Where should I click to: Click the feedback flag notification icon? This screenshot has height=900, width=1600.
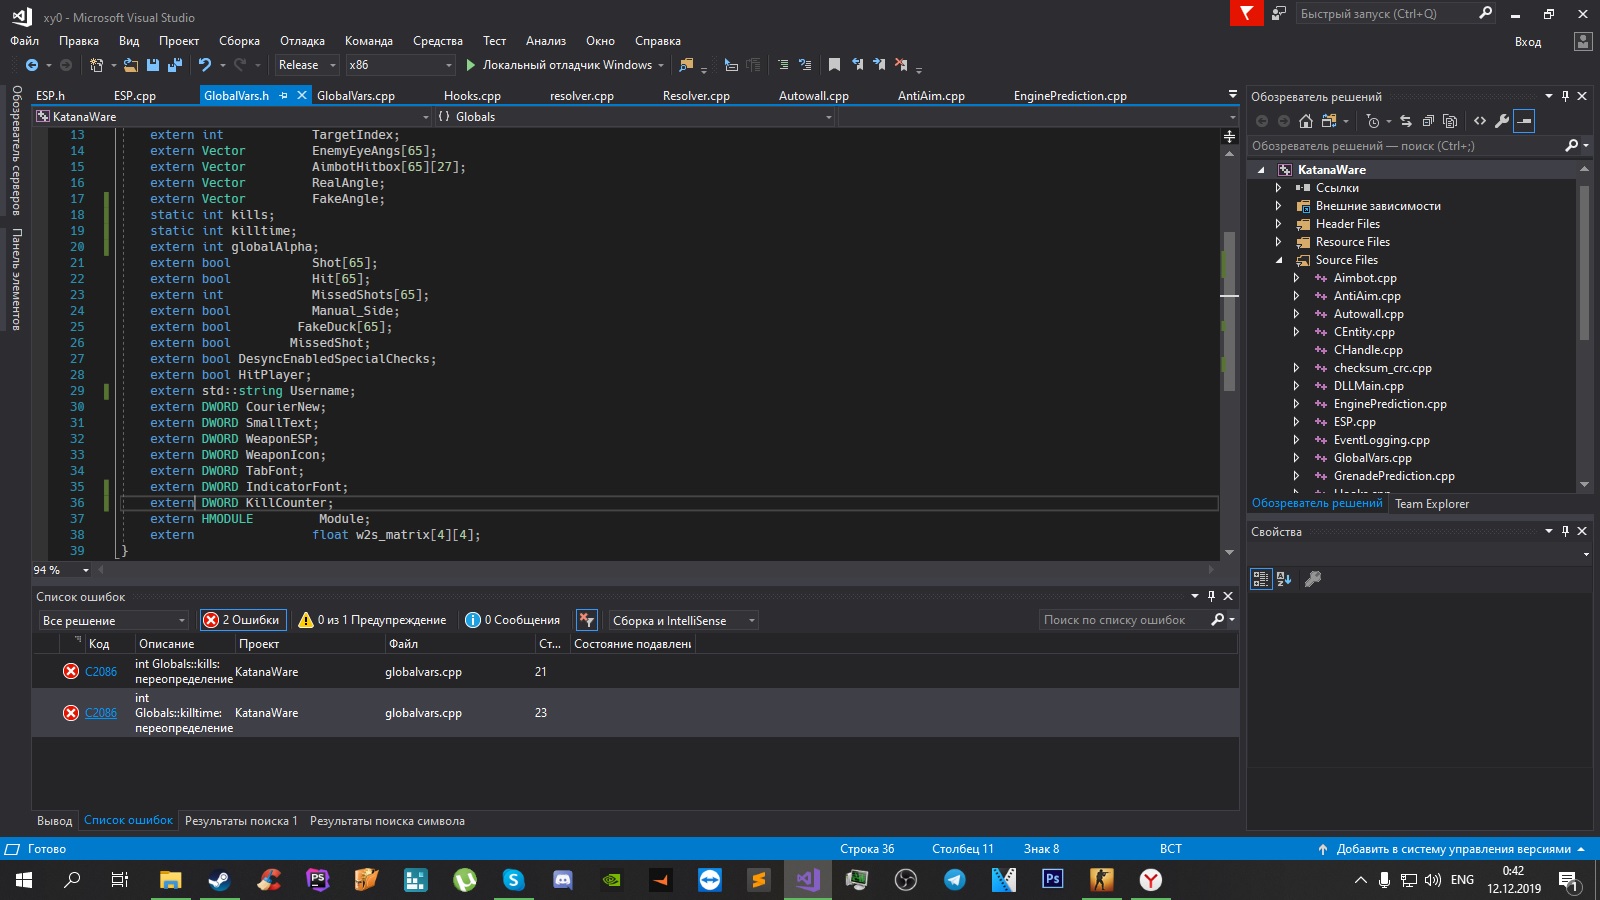coord(1246,13)
